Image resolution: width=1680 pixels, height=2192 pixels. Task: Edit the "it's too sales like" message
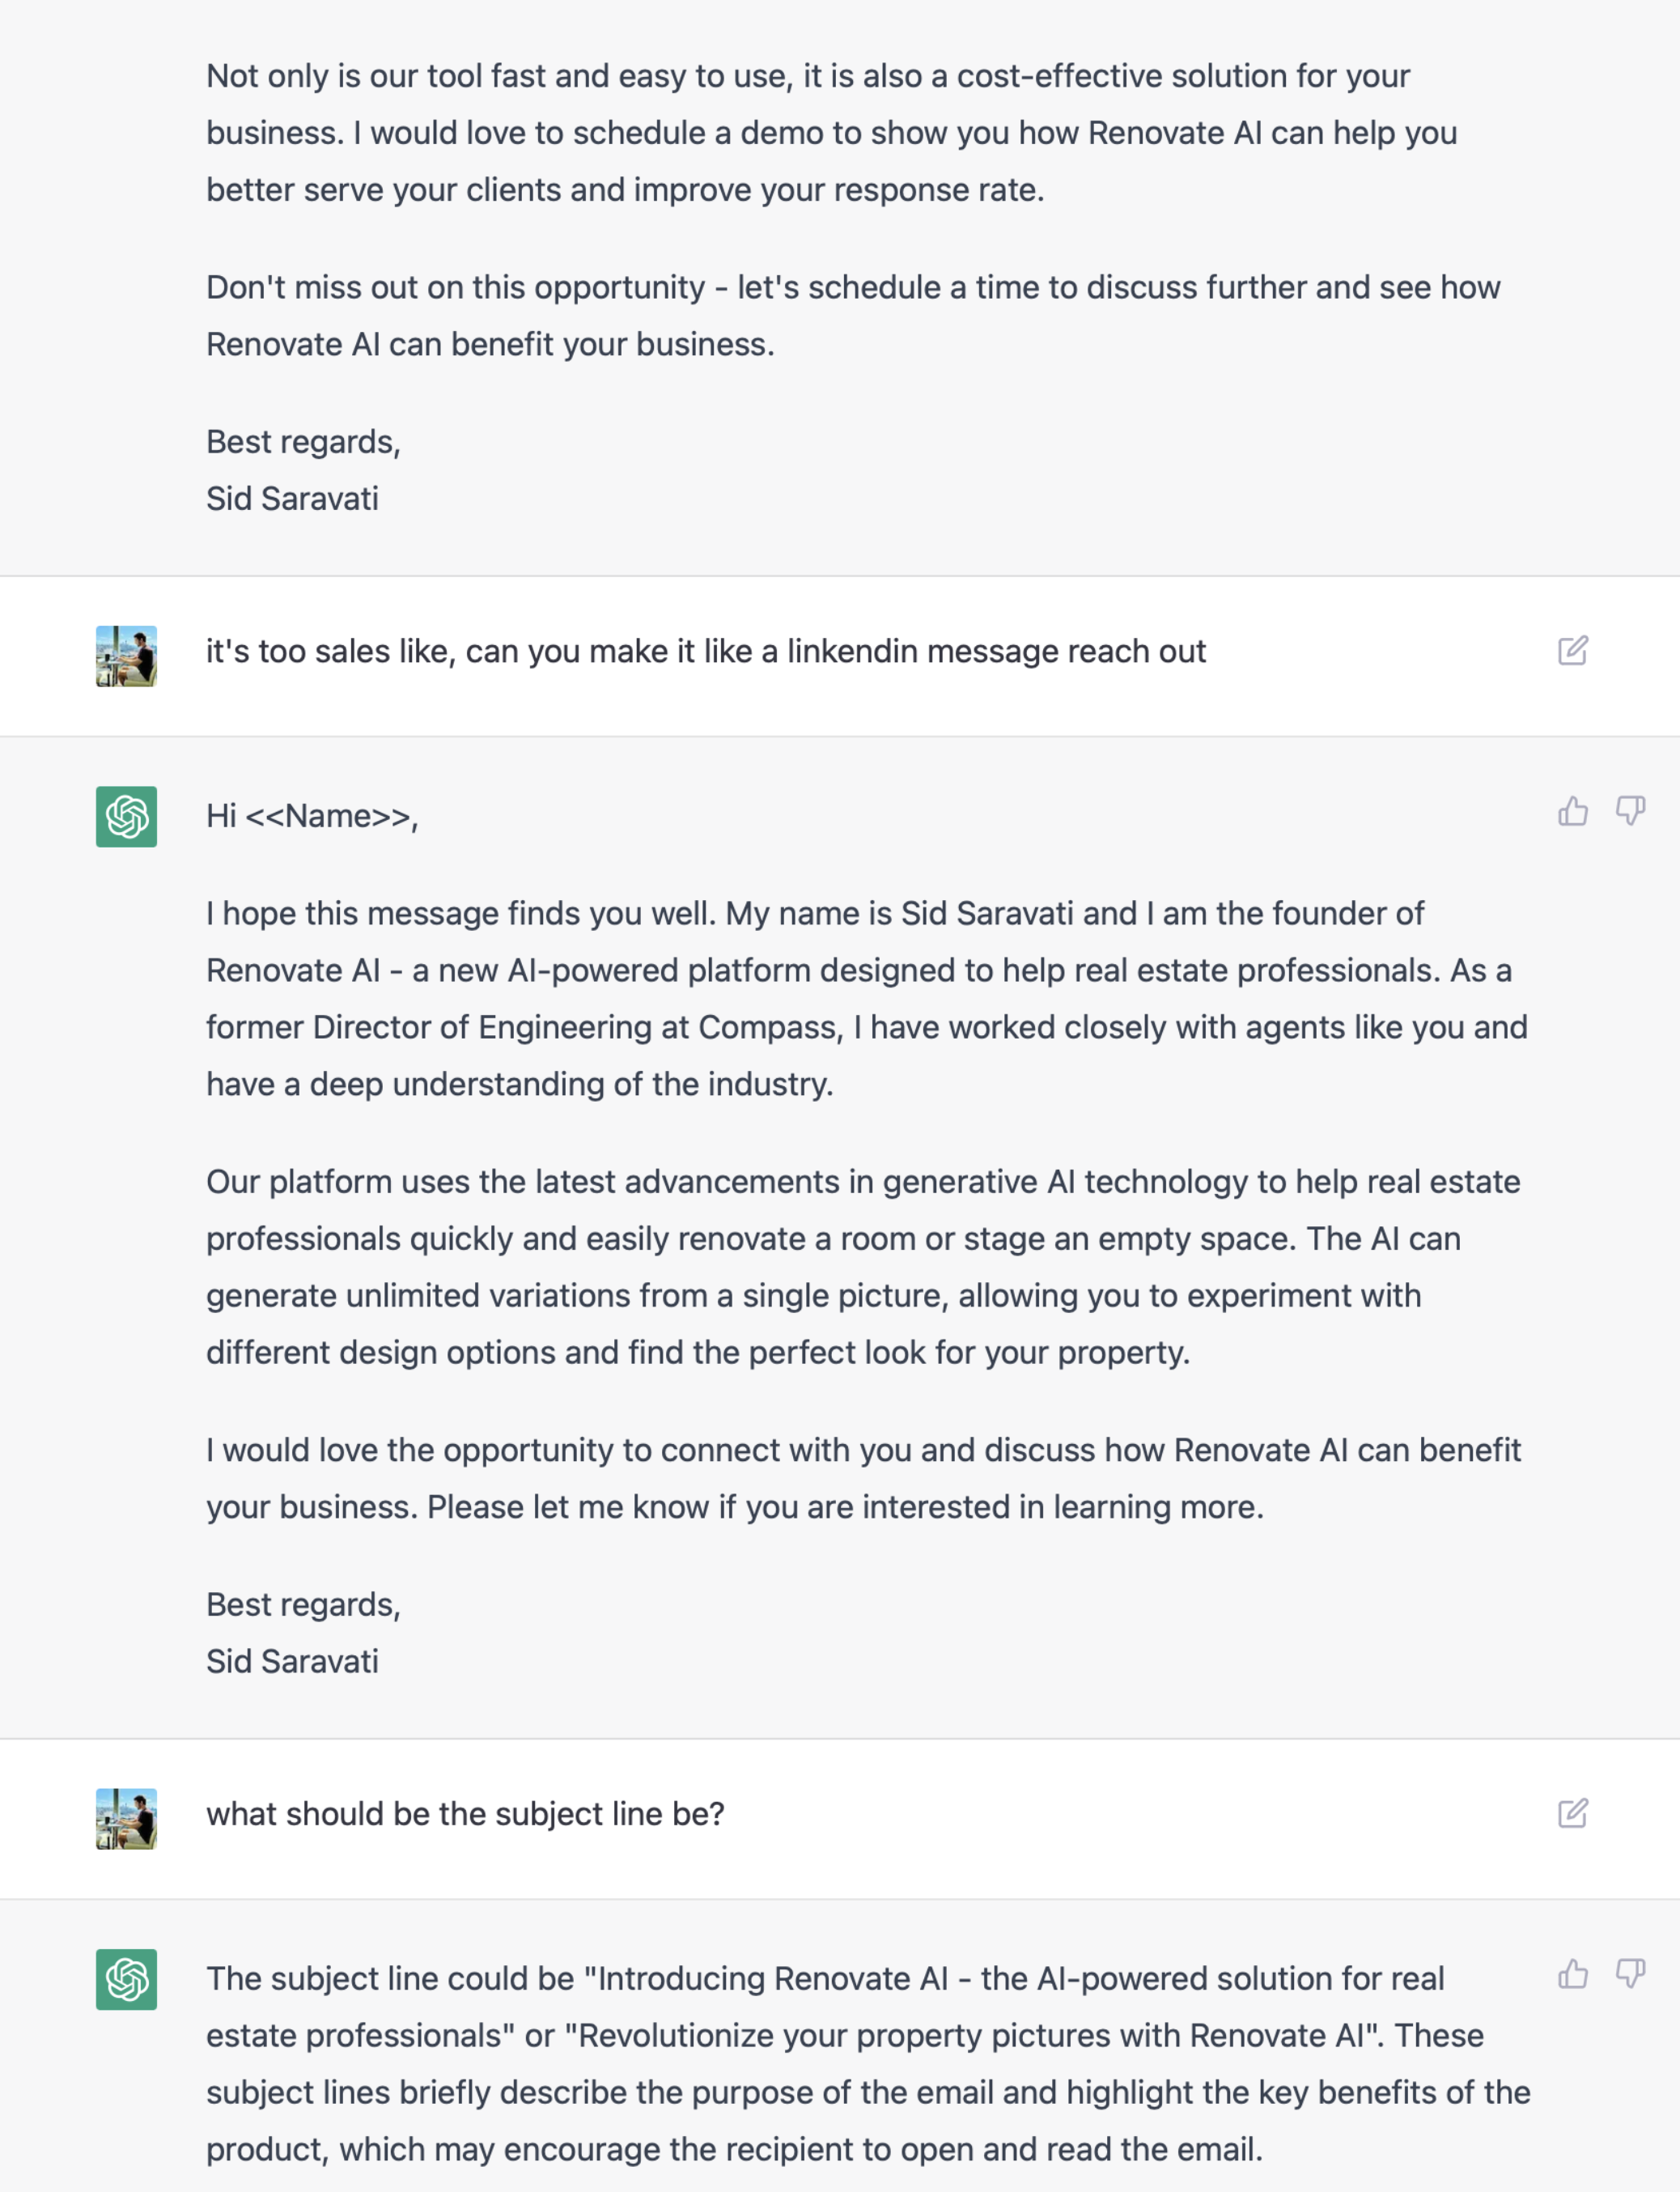pos(1572,651)
